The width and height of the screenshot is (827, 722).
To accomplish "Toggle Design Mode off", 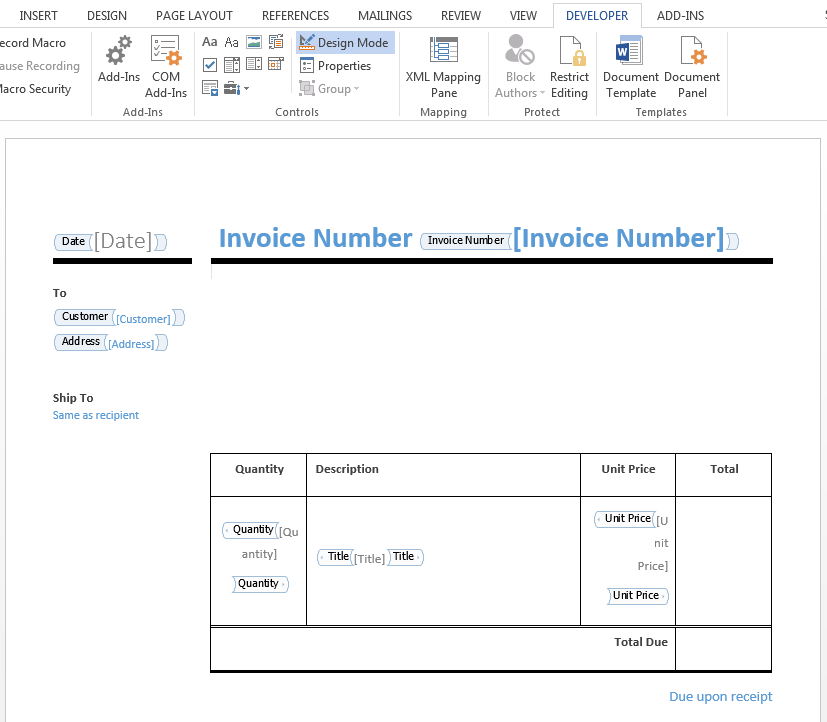I will (344, 43).
